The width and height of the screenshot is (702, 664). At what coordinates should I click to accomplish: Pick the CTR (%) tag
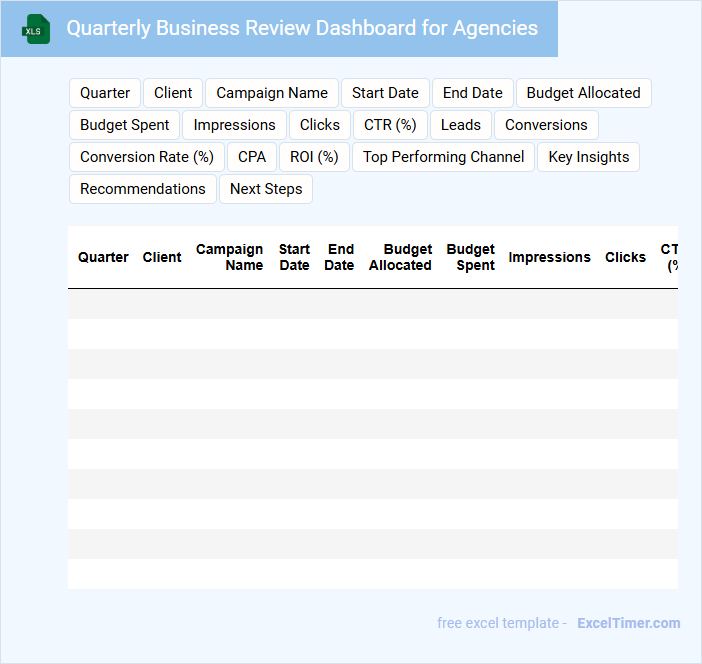tap(390, 125)
